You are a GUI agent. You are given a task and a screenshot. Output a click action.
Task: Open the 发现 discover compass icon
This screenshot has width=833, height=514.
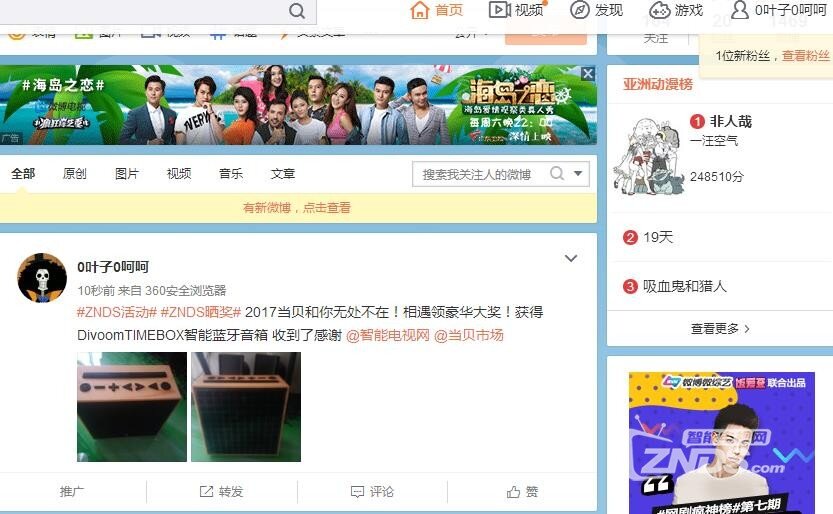point(580,10)
